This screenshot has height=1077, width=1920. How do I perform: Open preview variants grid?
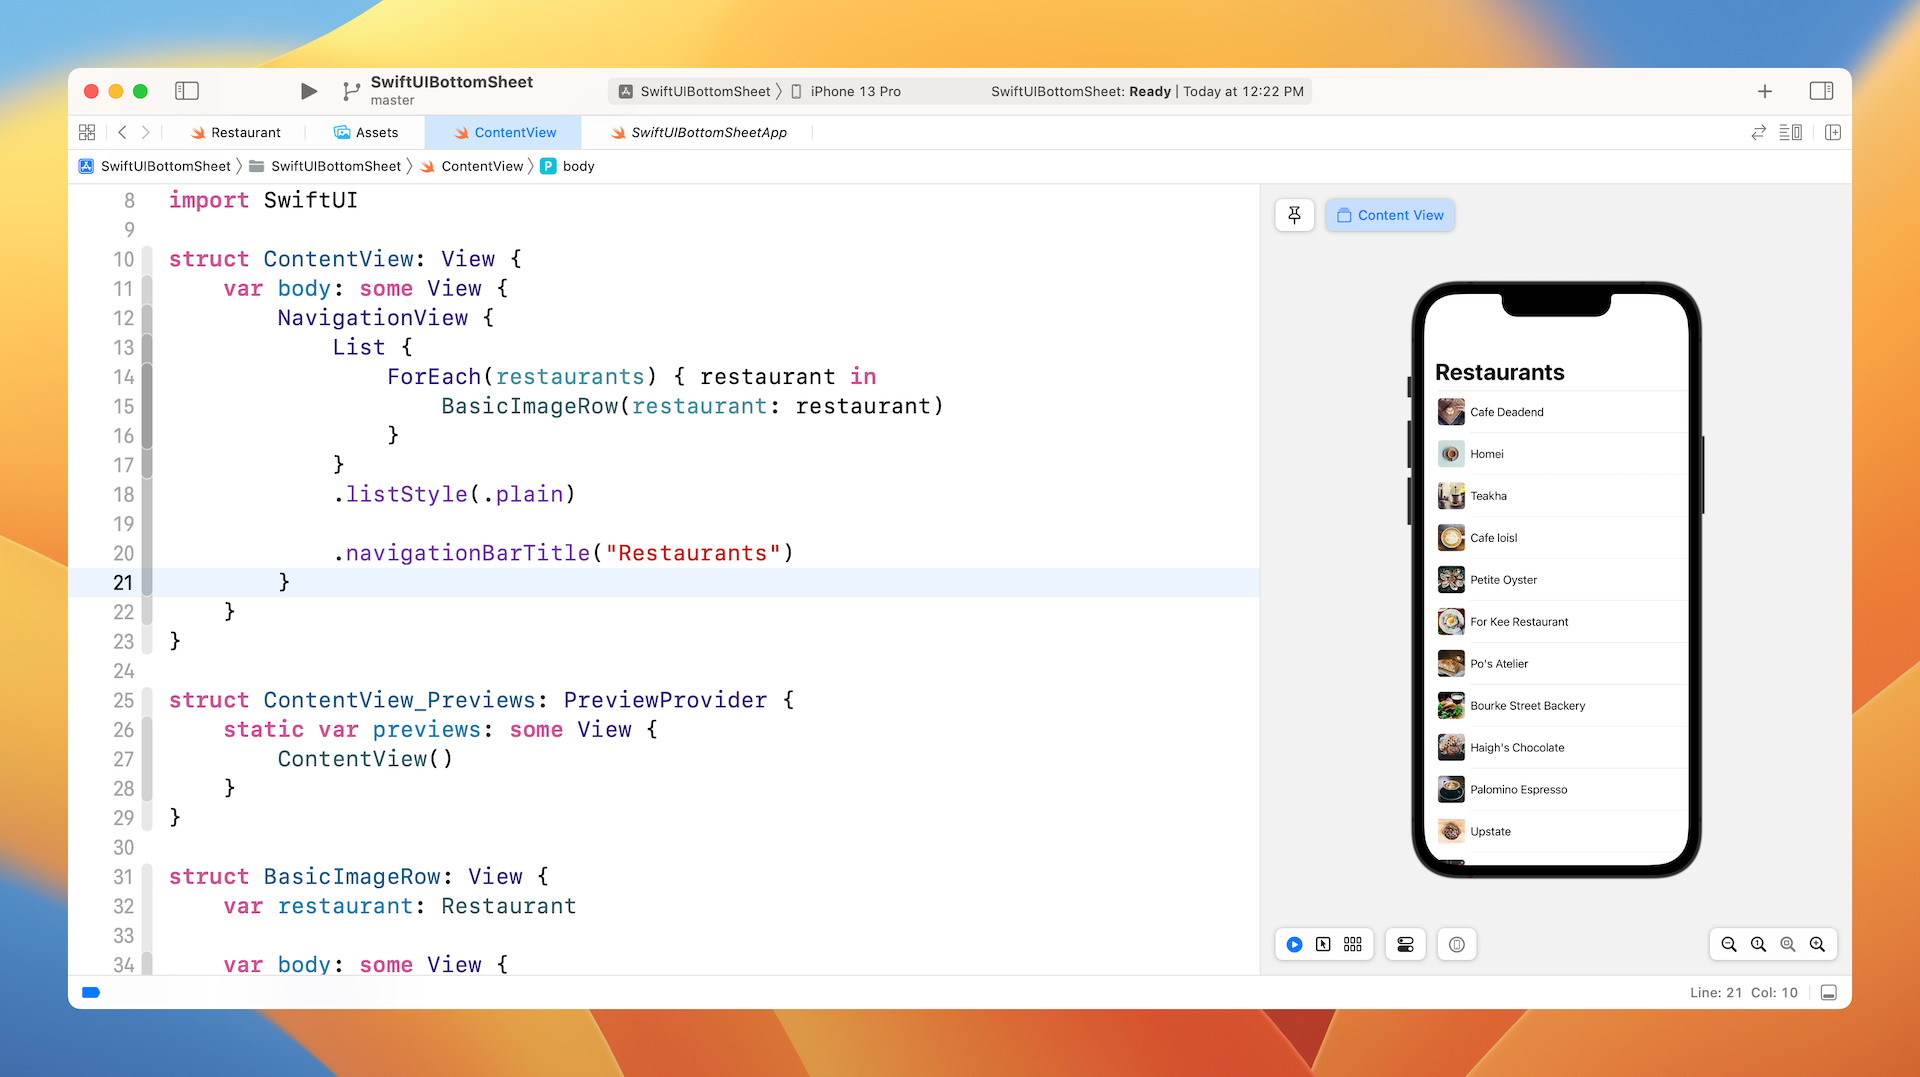click(x=1353, y=944)
